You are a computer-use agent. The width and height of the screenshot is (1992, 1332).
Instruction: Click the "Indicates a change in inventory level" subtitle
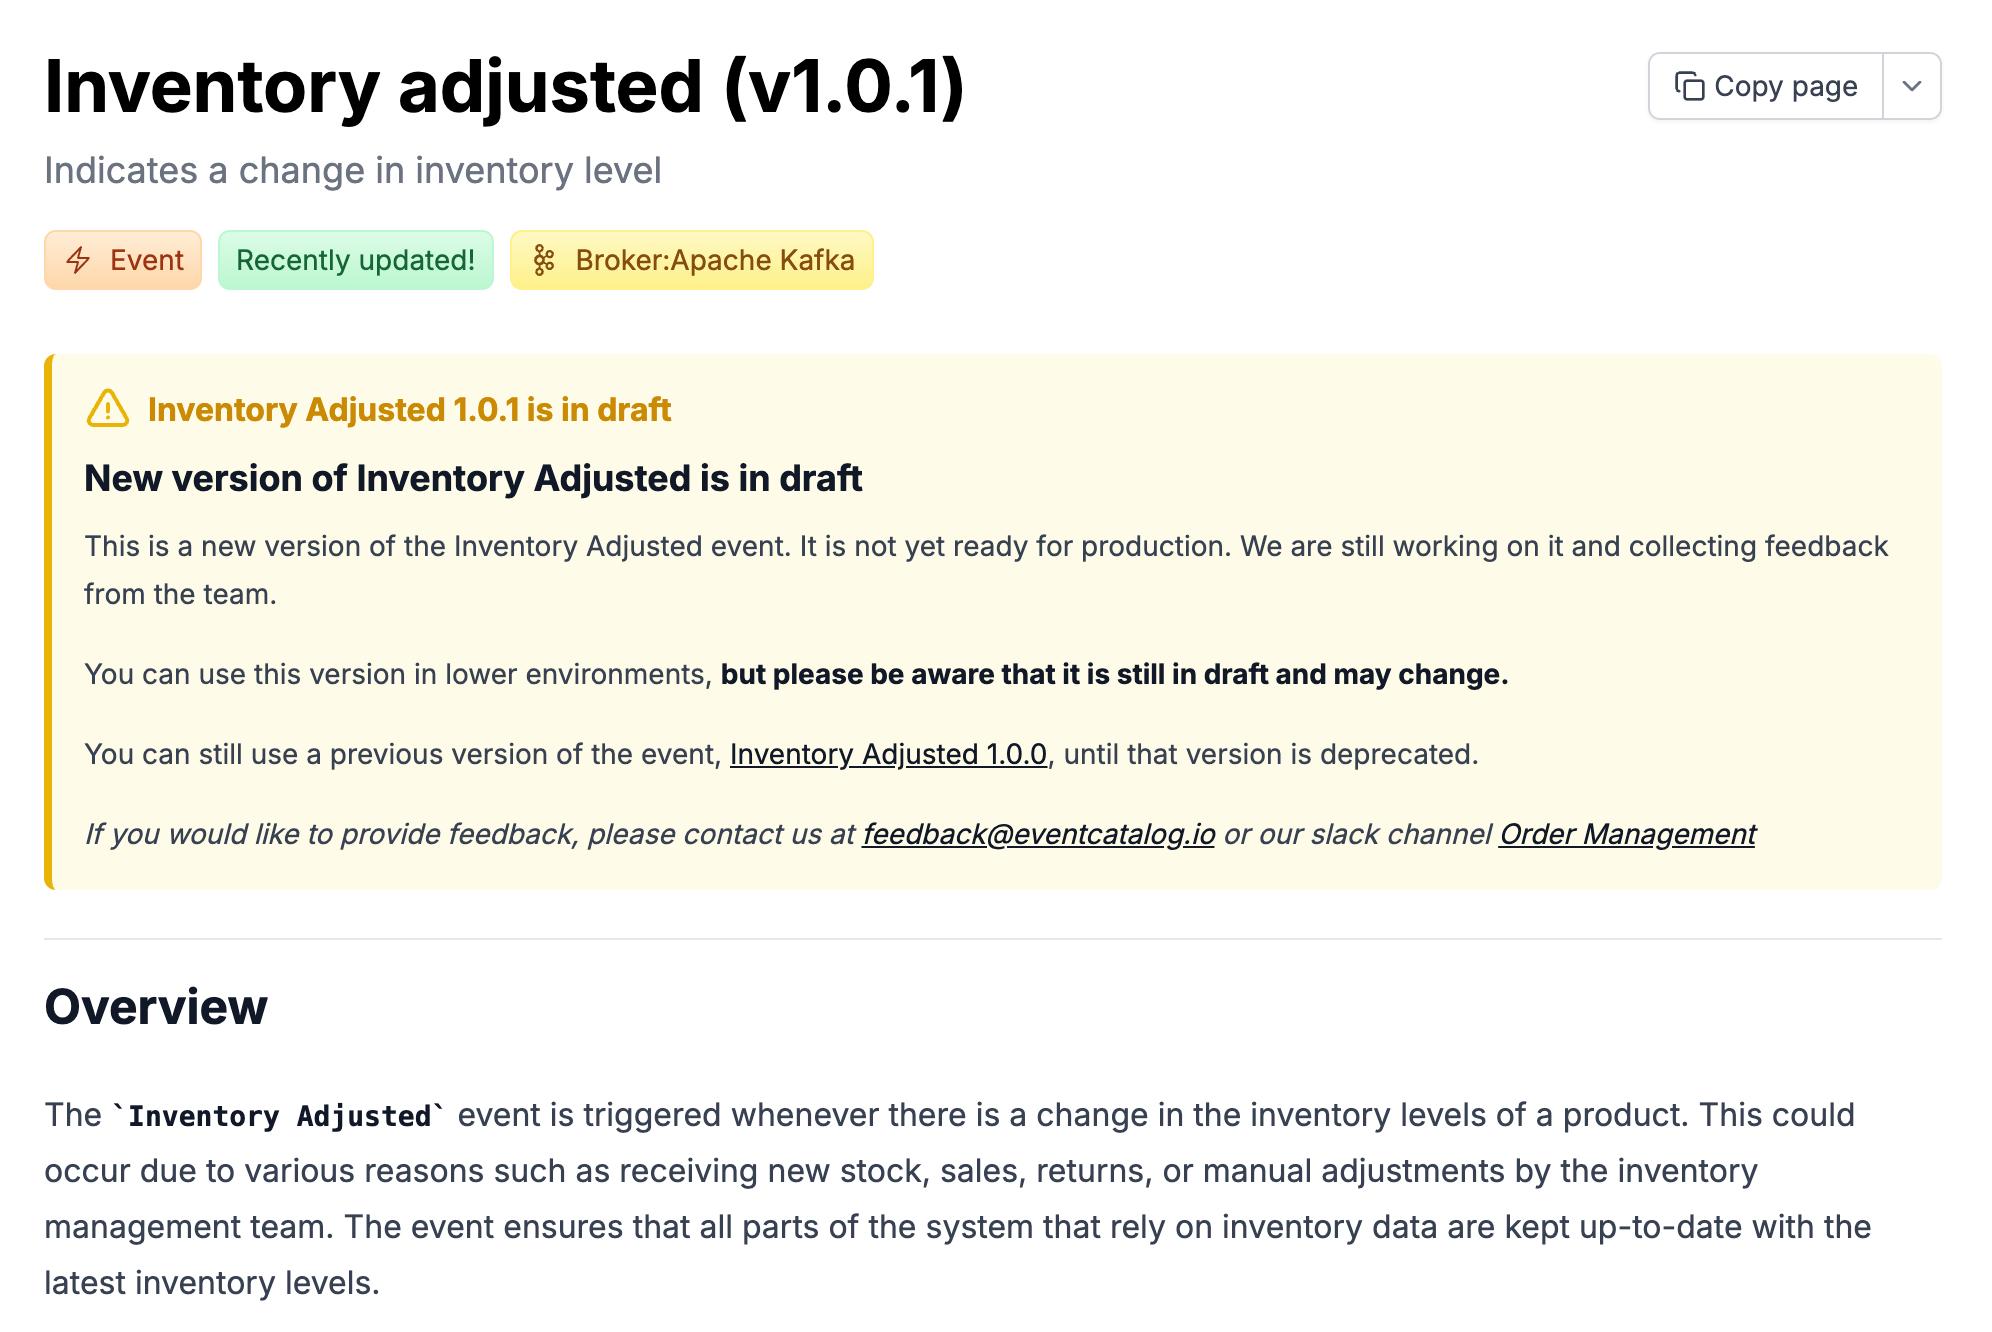[x=352, y=171]
